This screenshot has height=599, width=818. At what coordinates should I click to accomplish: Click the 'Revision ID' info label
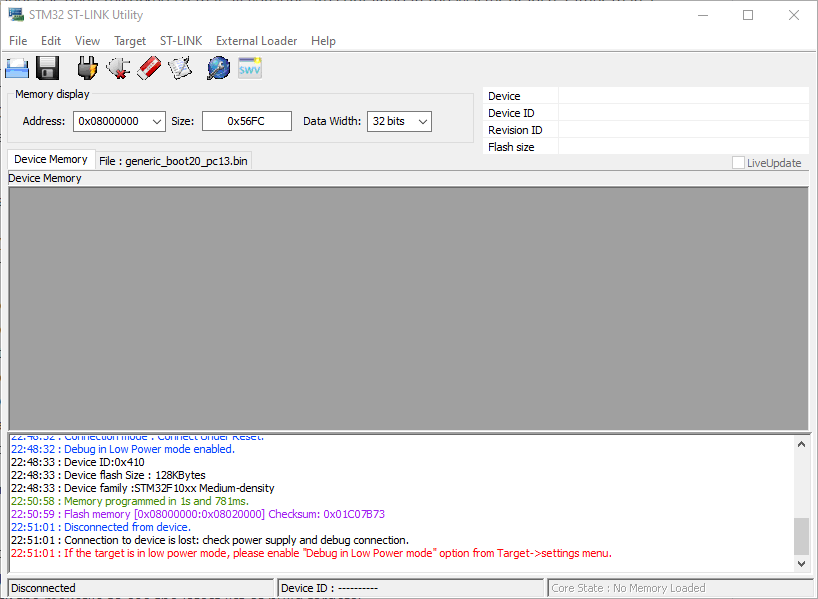(515, 130)
